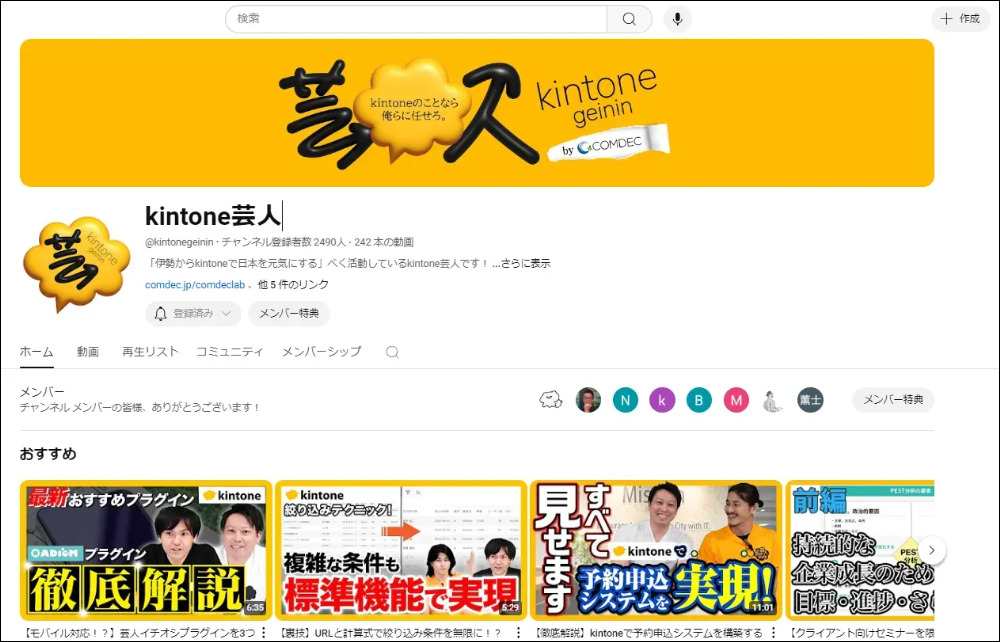The width and height of the screenshot is (1000, 642).
Task: Open 【クライアント向けセミナー video title
Action: coord(861,633)
